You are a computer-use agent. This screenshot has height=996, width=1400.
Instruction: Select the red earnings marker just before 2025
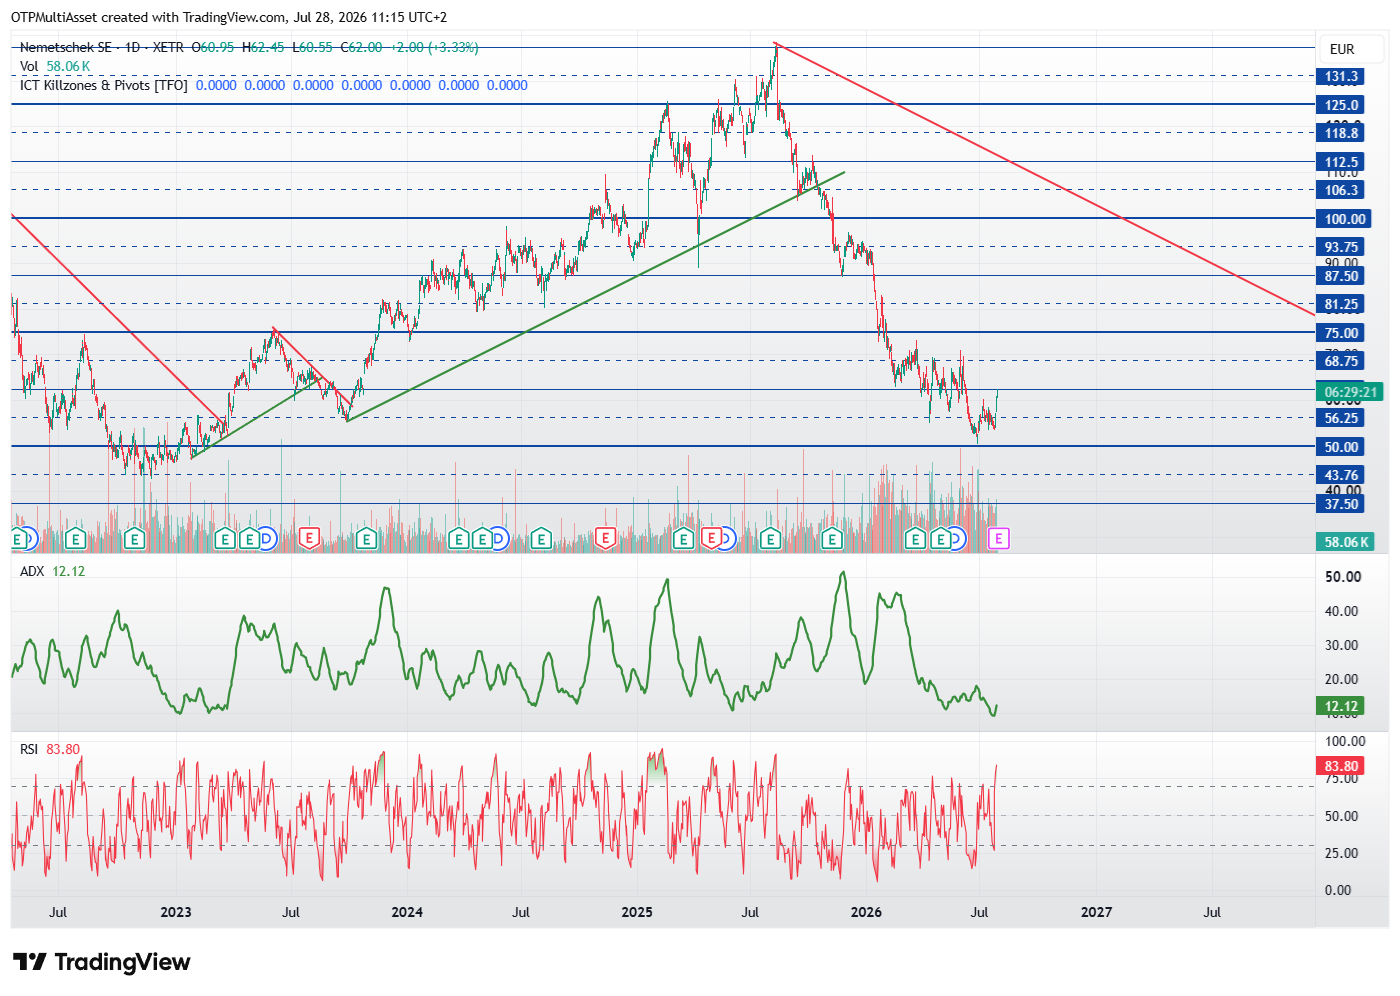(605, 539)
